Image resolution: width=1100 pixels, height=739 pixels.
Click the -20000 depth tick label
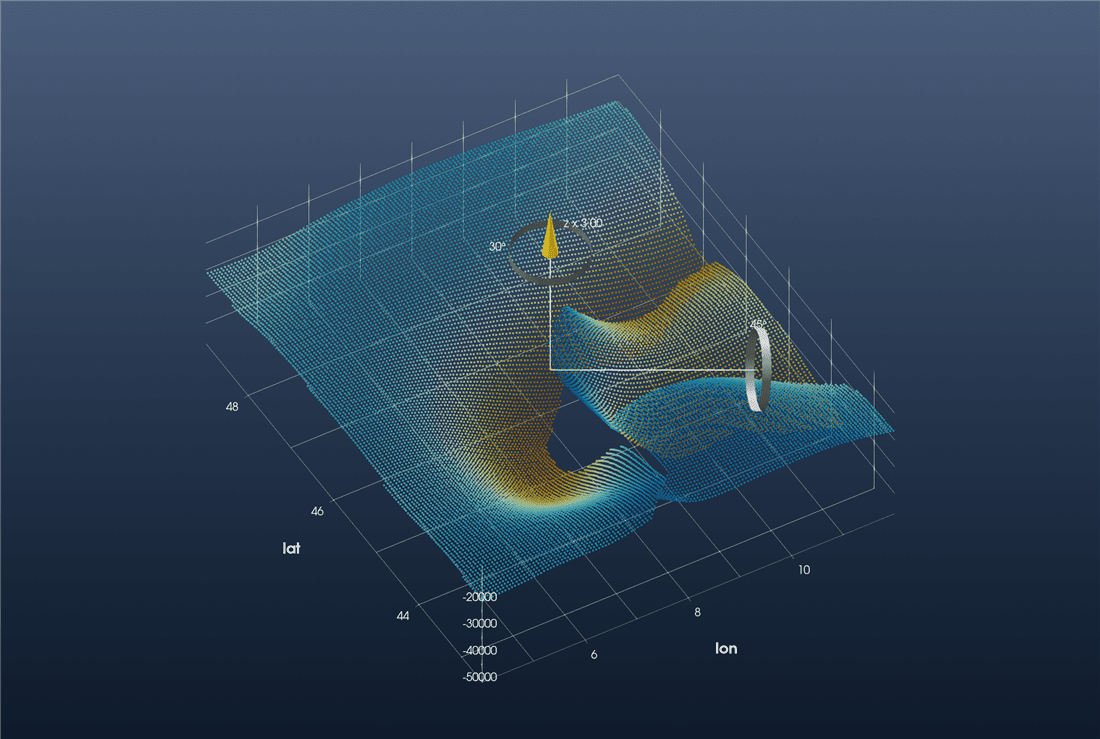tap(479, 597)
